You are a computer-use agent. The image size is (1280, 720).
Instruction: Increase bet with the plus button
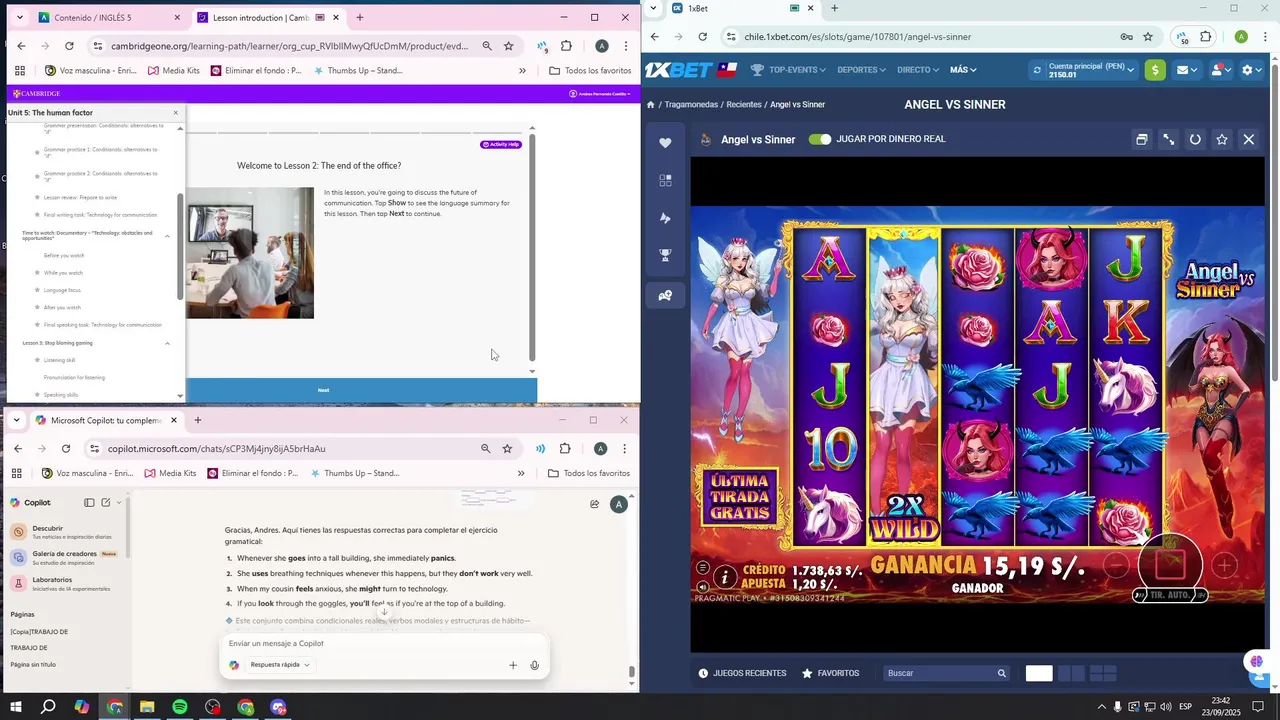coord(1224,565)
